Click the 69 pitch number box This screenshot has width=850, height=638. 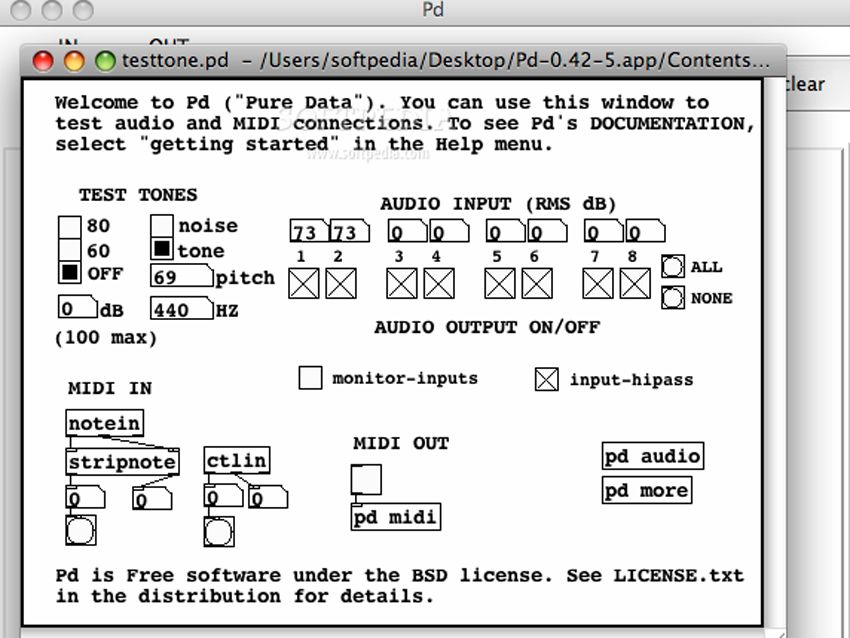180,278
